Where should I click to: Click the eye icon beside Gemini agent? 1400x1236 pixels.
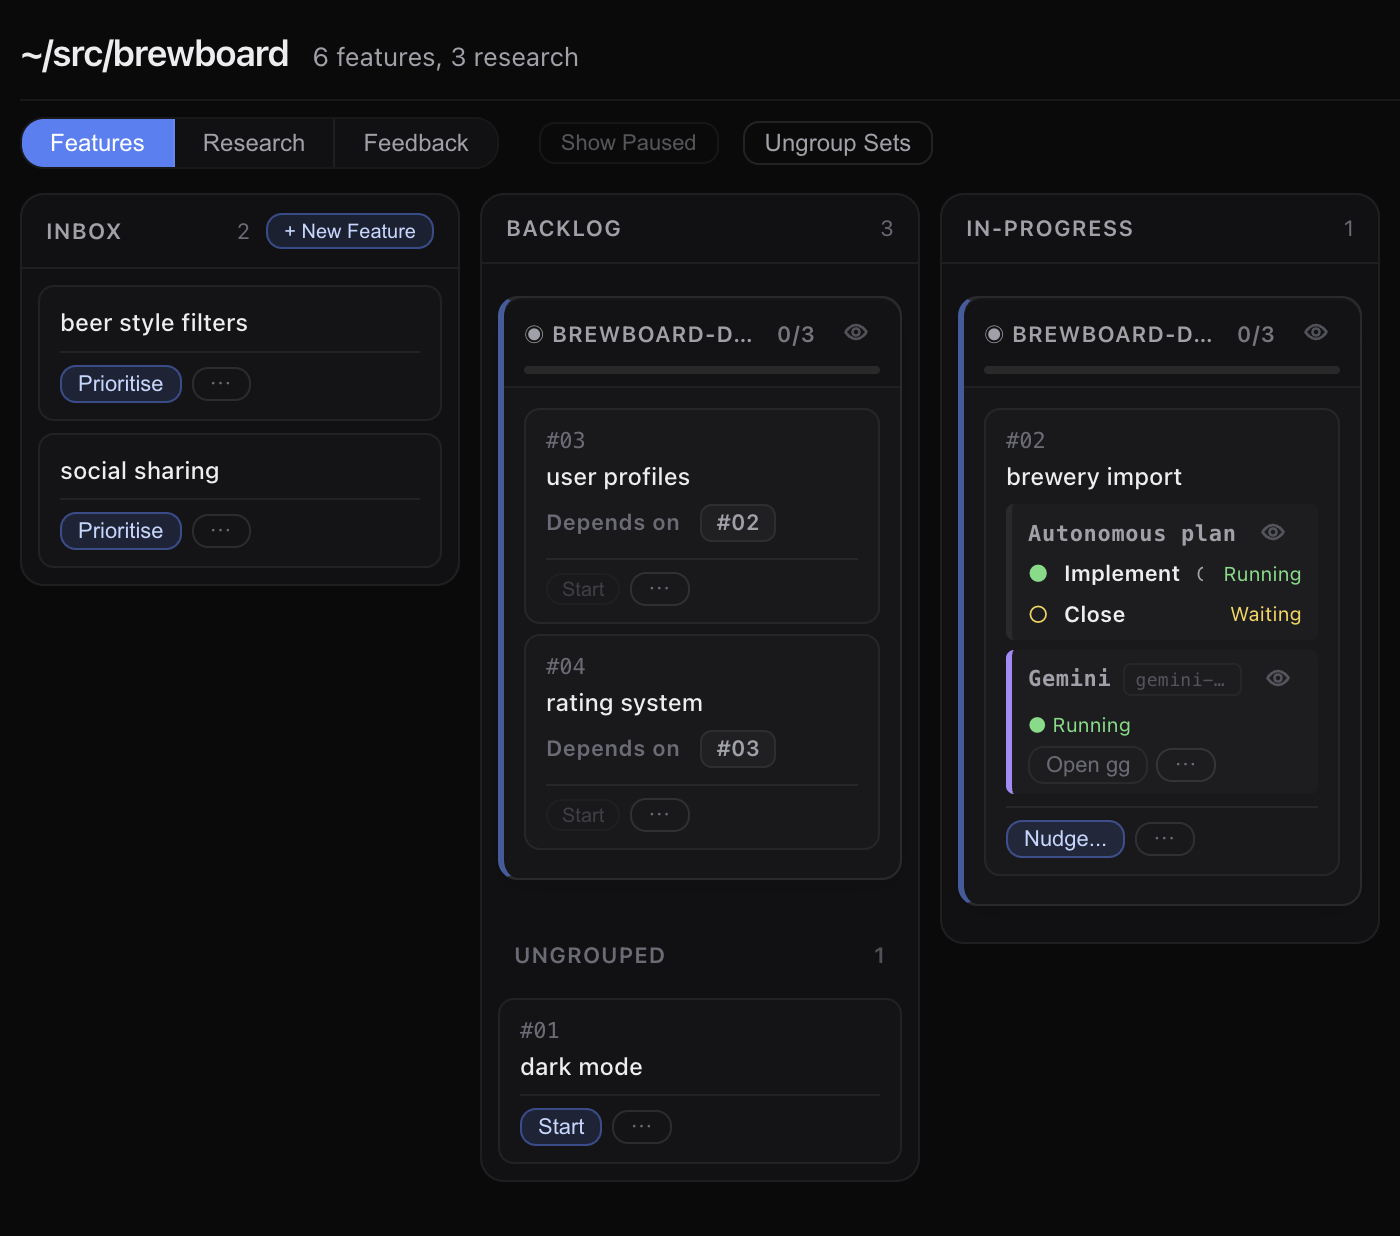coord(1277,678)
